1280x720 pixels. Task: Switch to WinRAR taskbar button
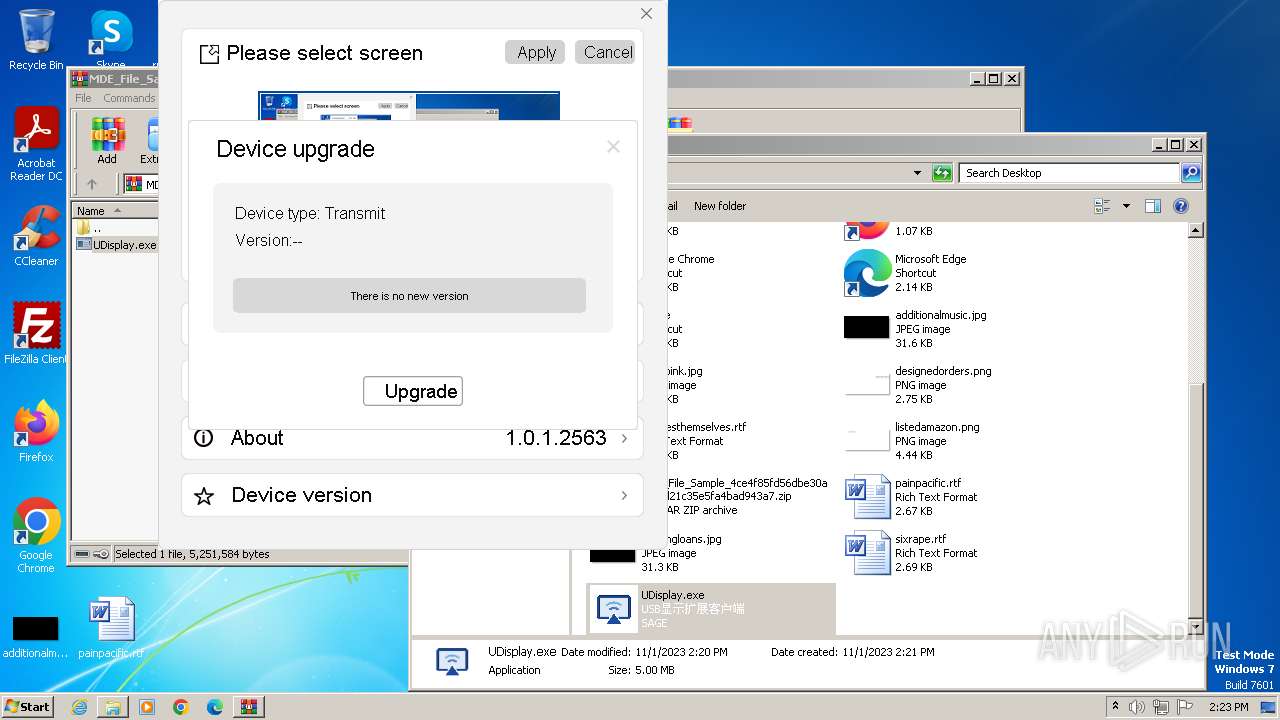(x=249, y=707)
